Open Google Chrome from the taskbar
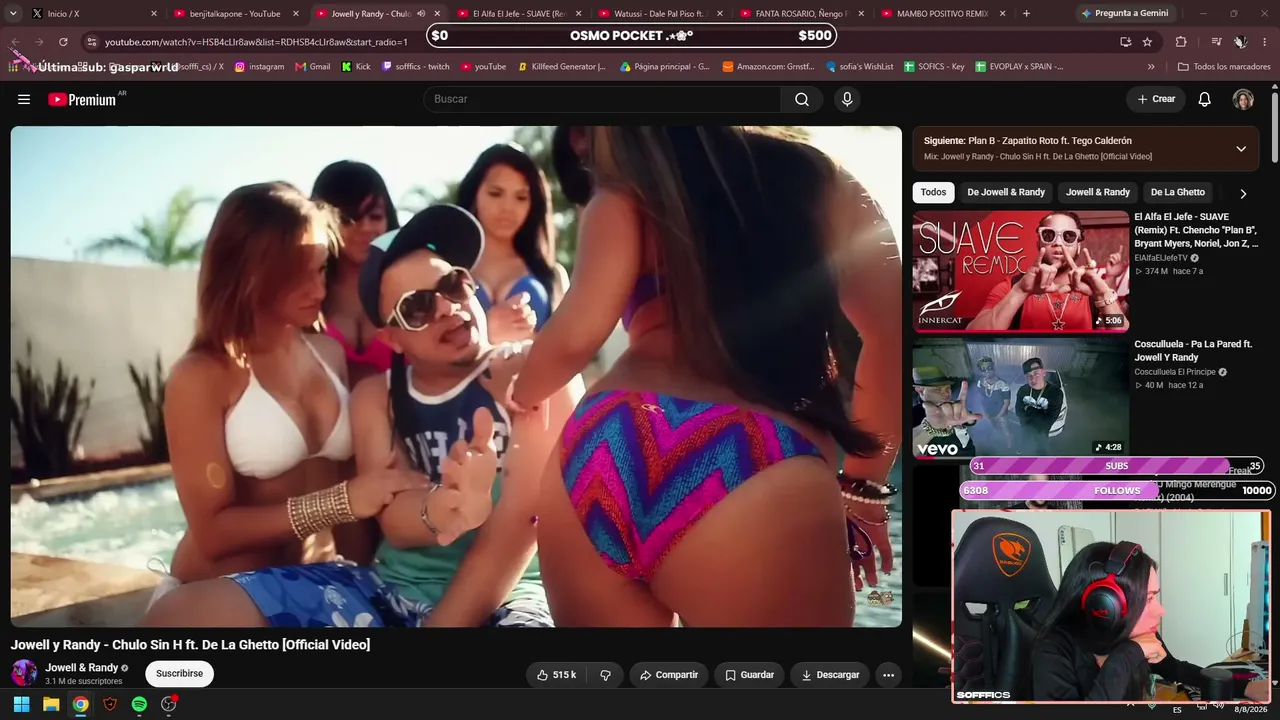Screen dimensions: 1280x720 pos(80,704)
